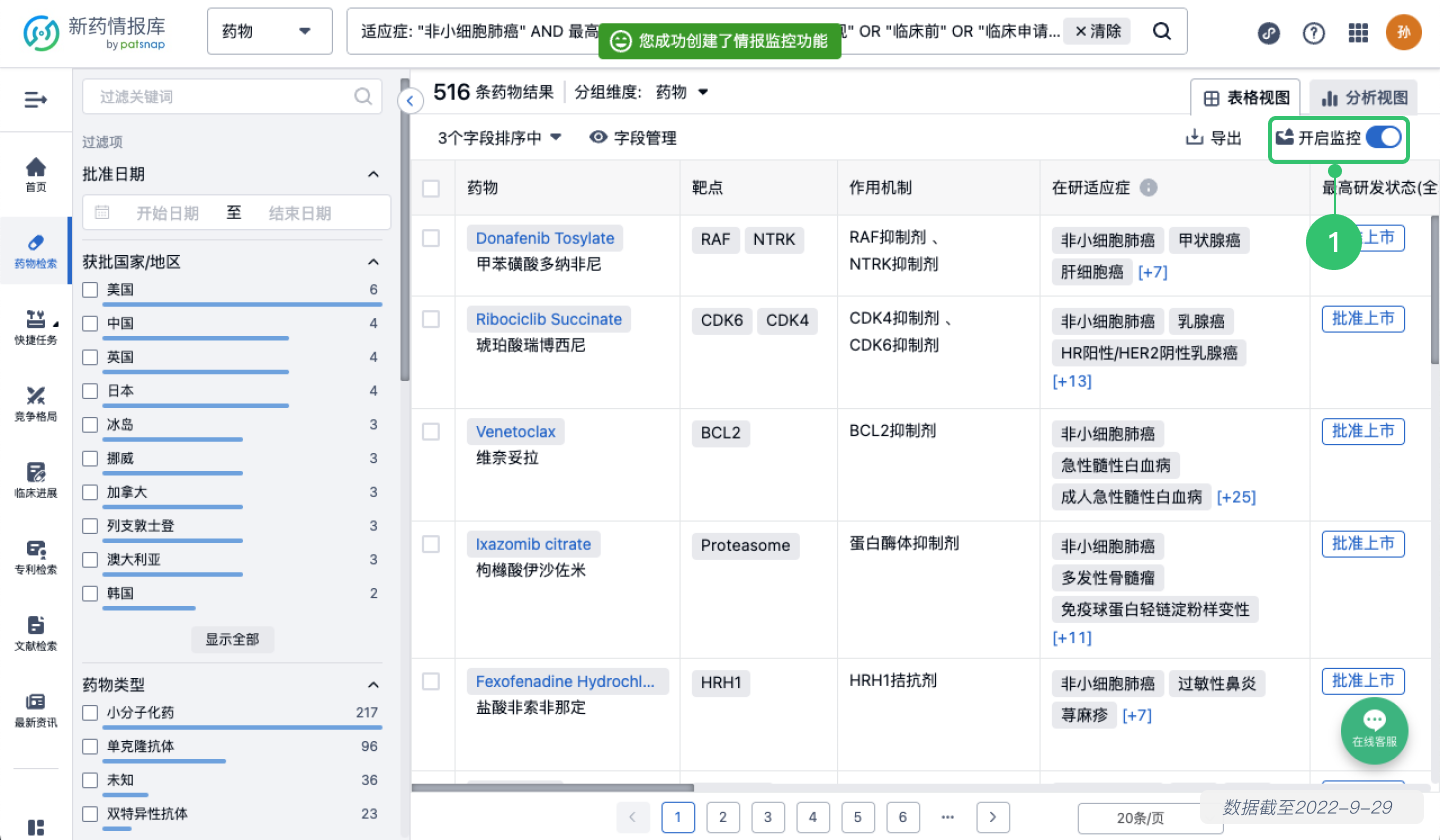Click 显示全部 button
Image resolution: width=1440 pixels, height=840 pixels.
[232, 639]
